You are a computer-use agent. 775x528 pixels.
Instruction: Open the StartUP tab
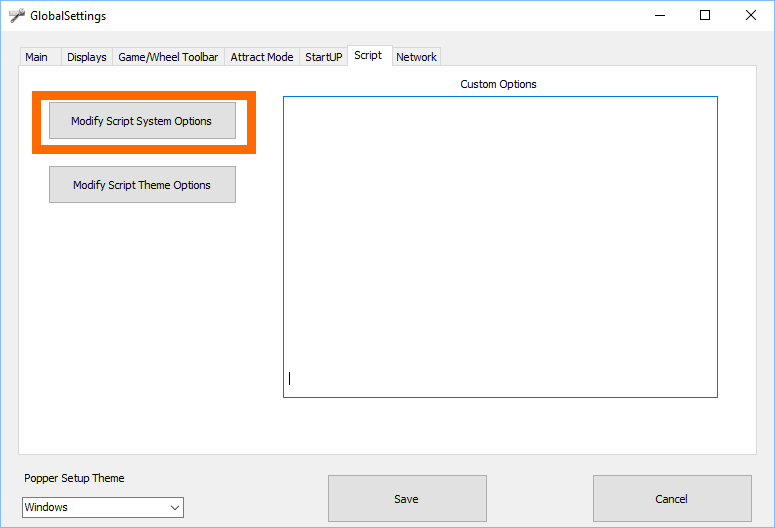tap(323, 57)
